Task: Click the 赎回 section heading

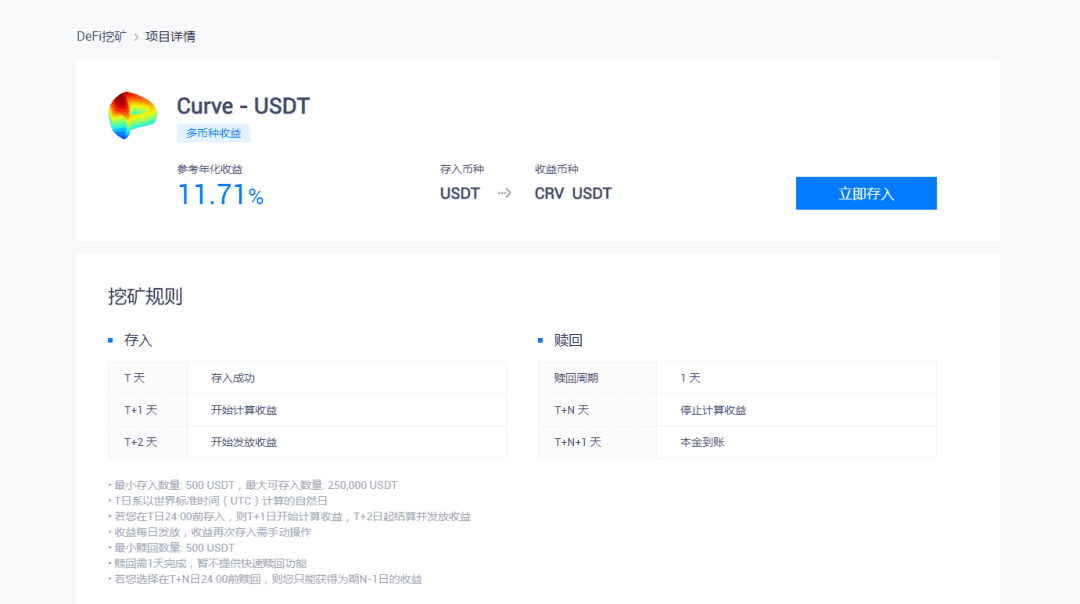Action: pos(568,340)
